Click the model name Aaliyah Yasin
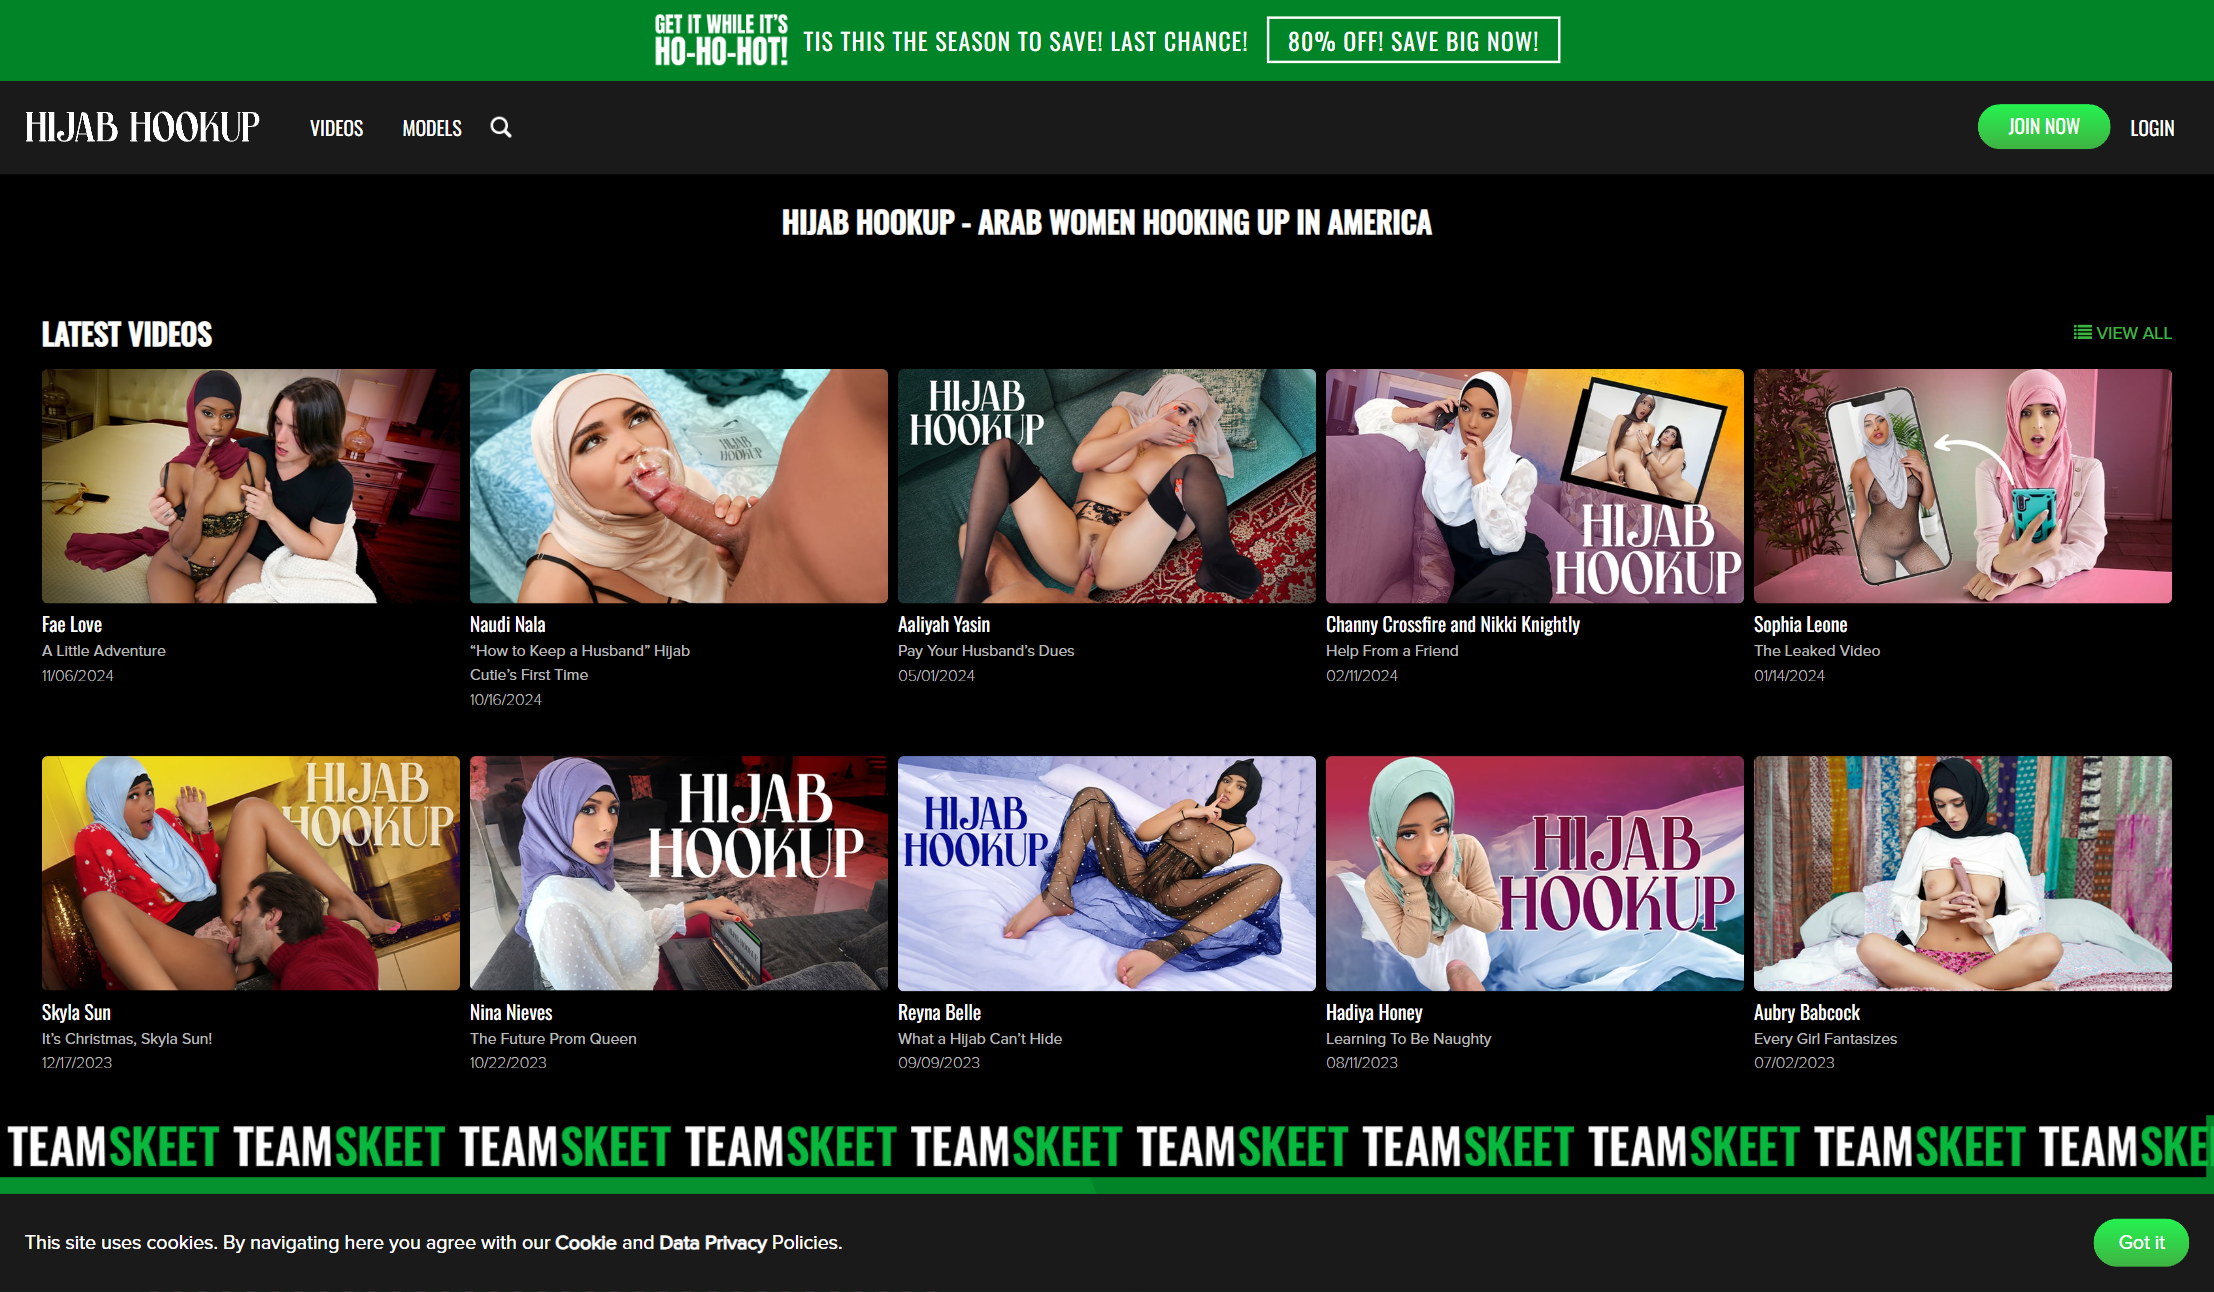Viewport: 2214px width, 1292px height. pos(944,624)
